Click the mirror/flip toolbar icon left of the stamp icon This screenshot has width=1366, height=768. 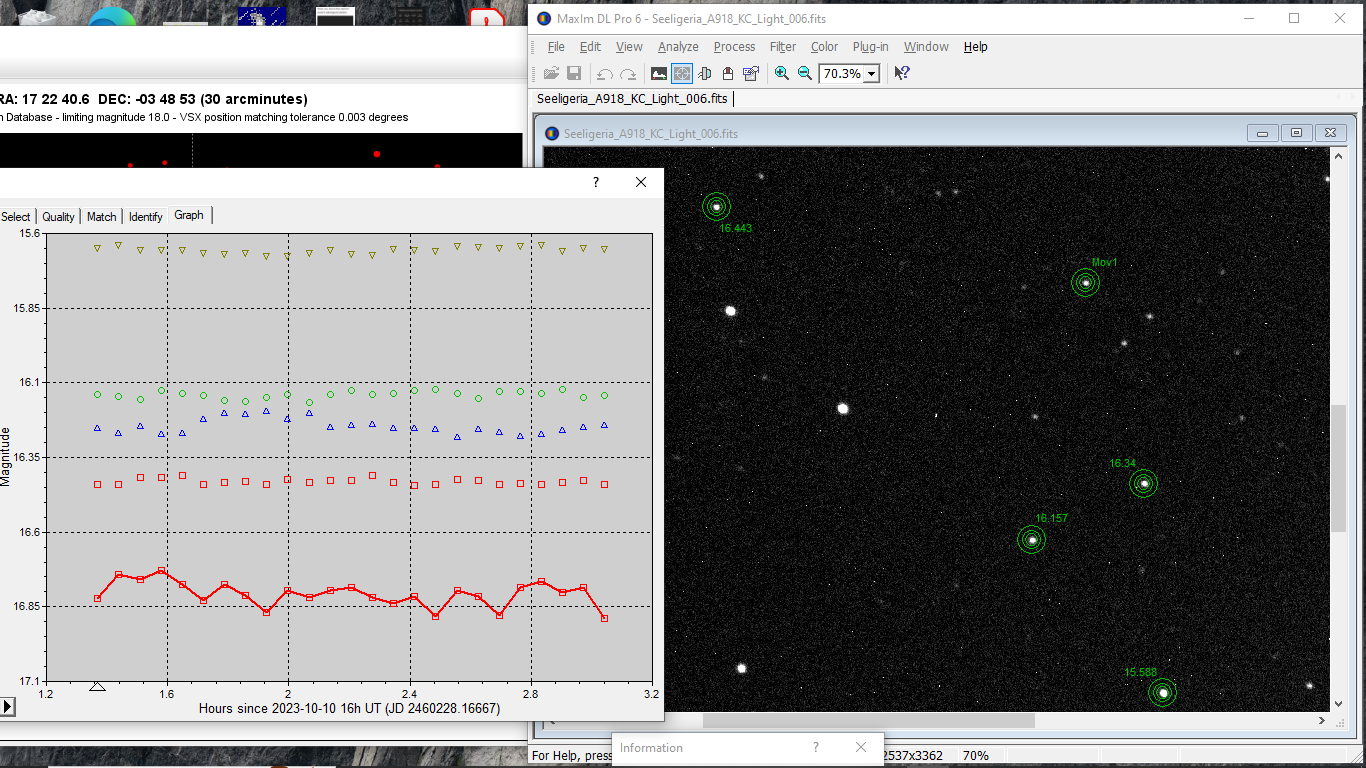point(705,73)
